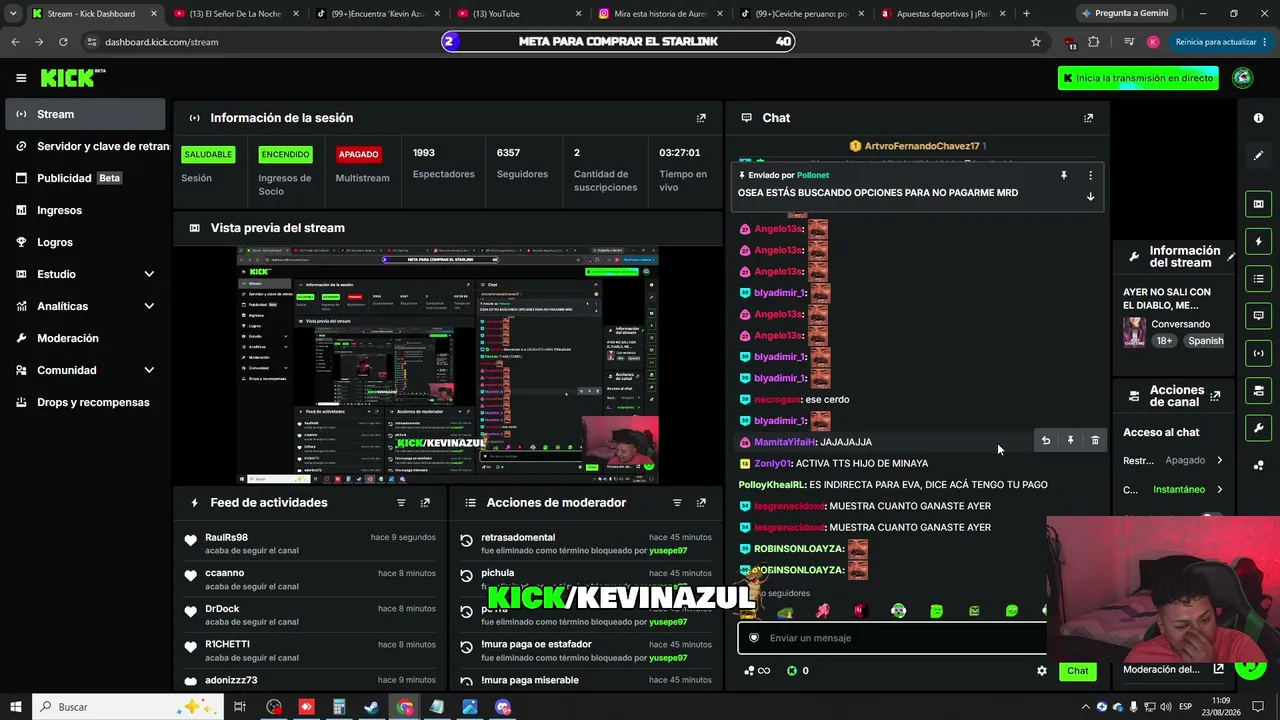Filter the Acciones de moderador list
1280x720 pixels.
pyautogui.click(x=677, y=503)
